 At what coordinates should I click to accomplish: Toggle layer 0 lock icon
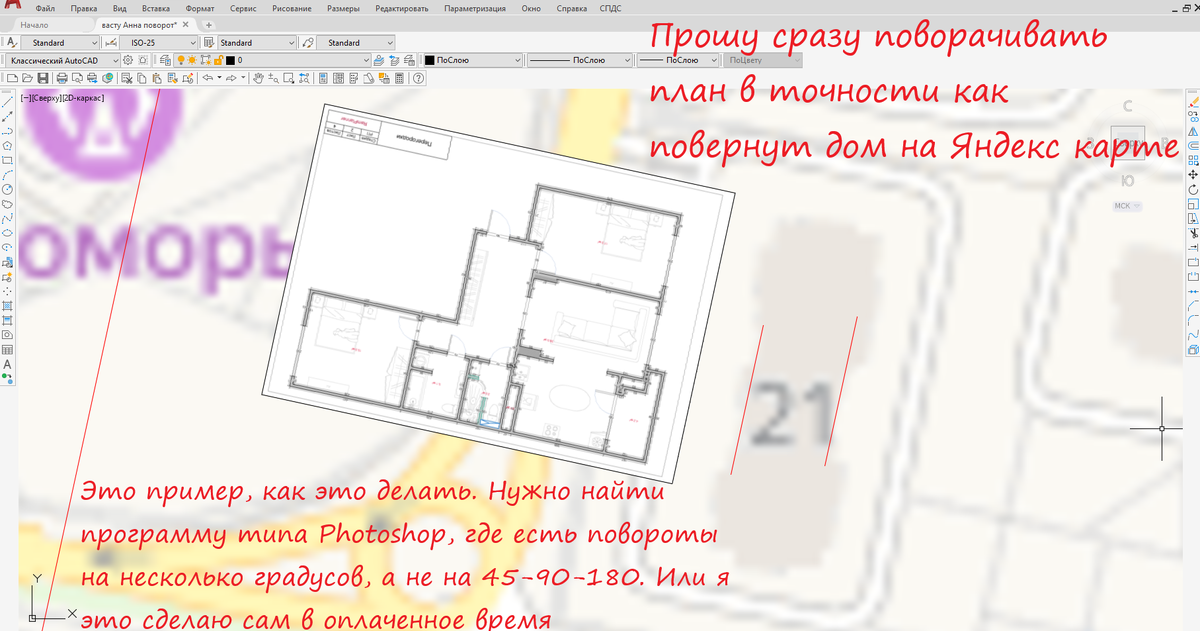coord(218,60)
